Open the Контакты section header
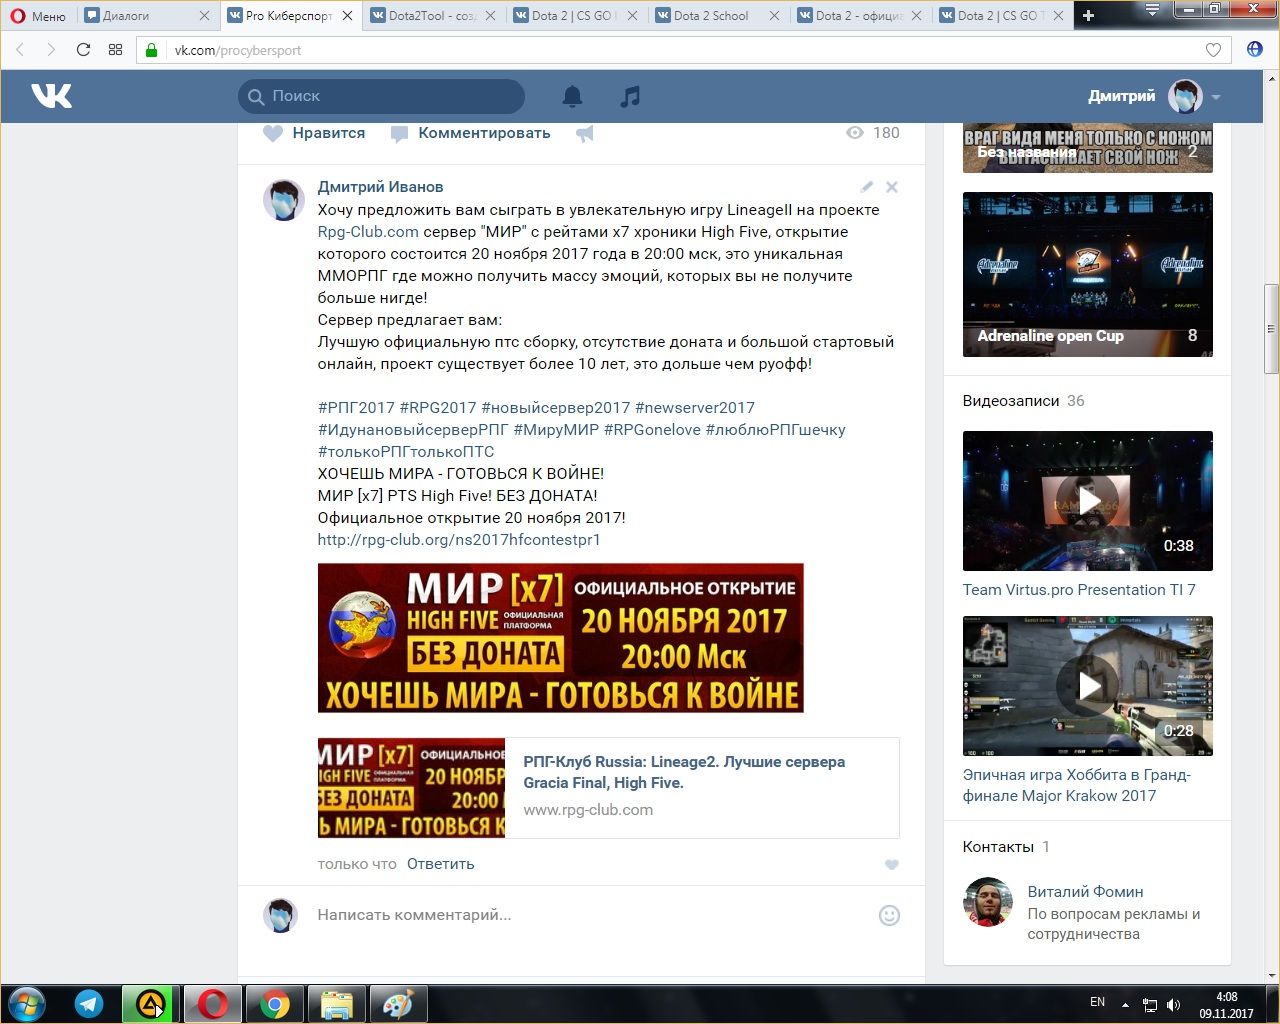The width and height of the screenshot is (1280, 1024). coord(1006,847)
